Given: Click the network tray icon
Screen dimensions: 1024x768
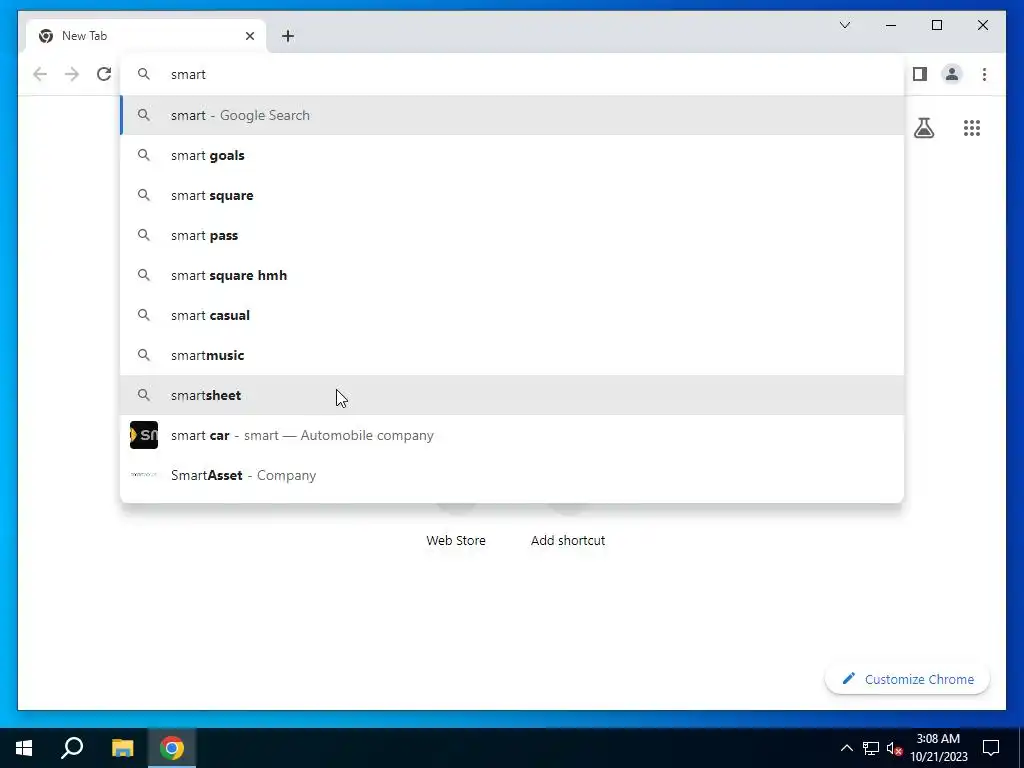Looking at the screenshot, I should pyautogui.click(x=871, y=748).
